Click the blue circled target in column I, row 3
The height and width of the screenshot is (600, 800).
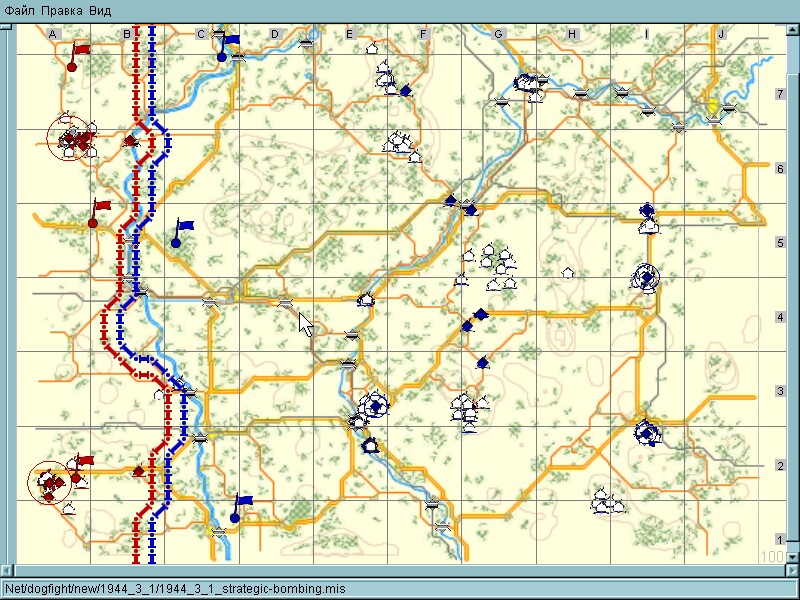[x=648, y=433]
